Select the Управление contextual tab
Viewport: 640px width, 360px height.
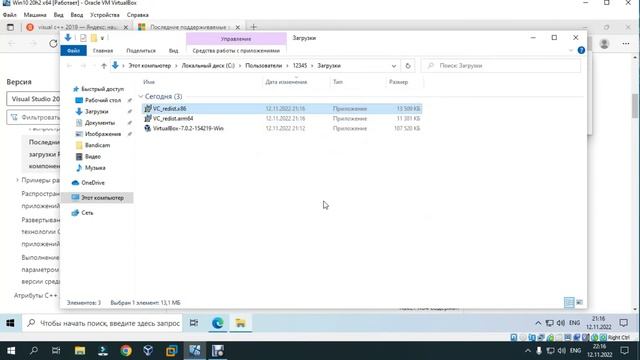click(x=236, y=39)
